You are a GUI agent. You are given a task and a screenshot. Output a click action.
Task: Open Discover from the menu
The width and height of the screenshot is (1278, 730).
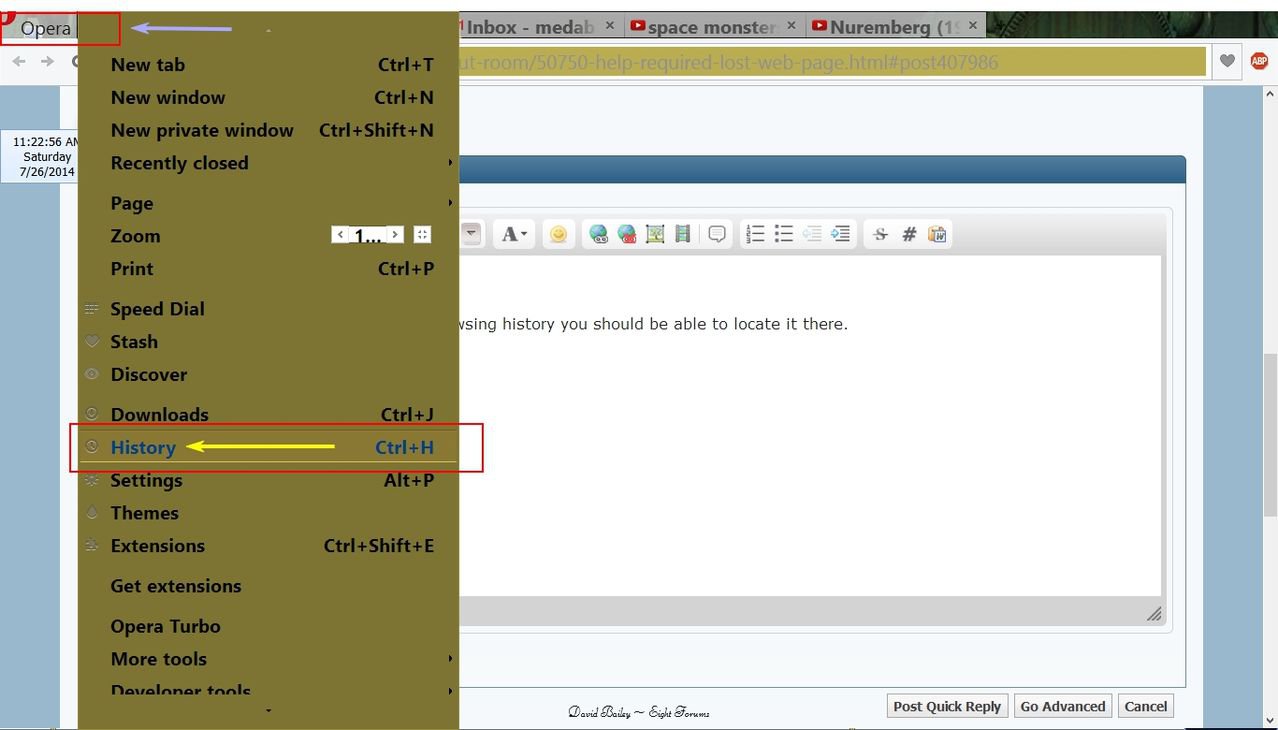270,375
